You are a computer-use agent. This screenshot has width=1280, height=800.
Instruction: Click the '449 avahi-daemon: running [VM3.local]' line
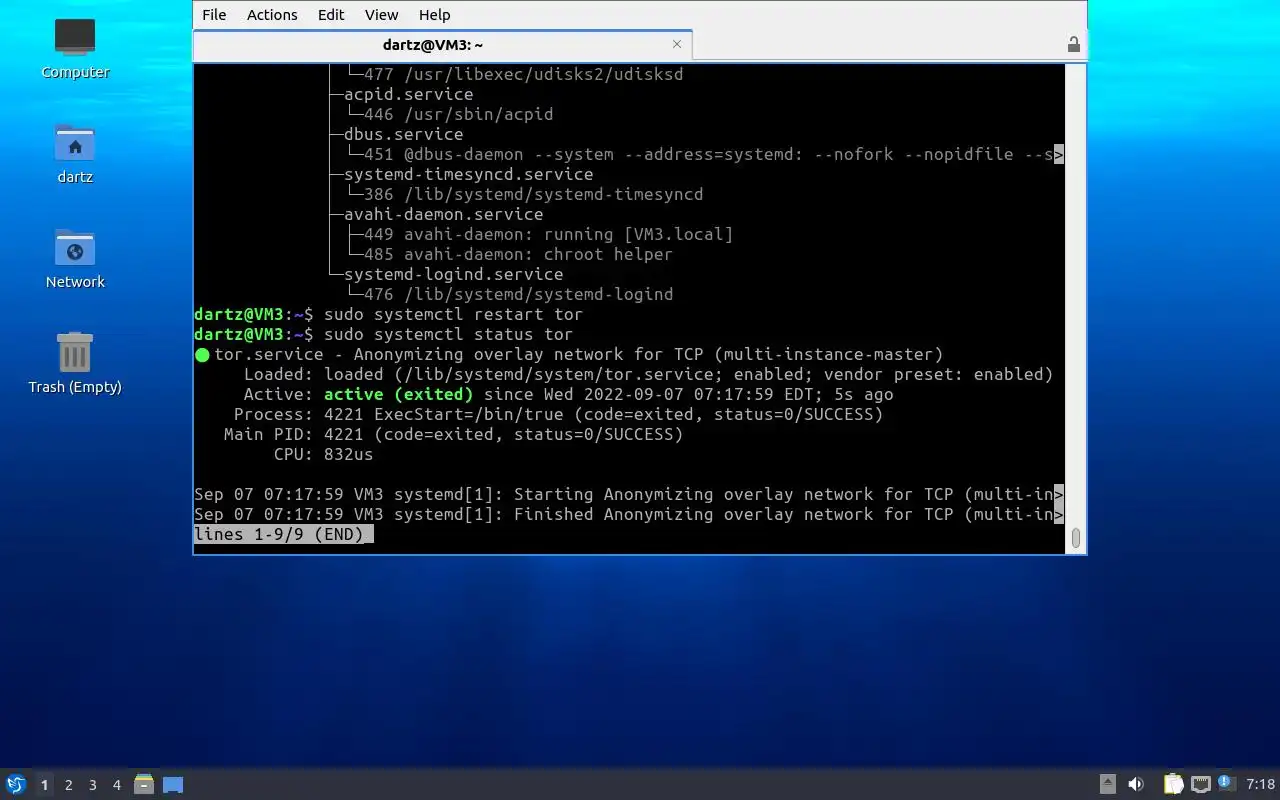[x=549, y=234]
